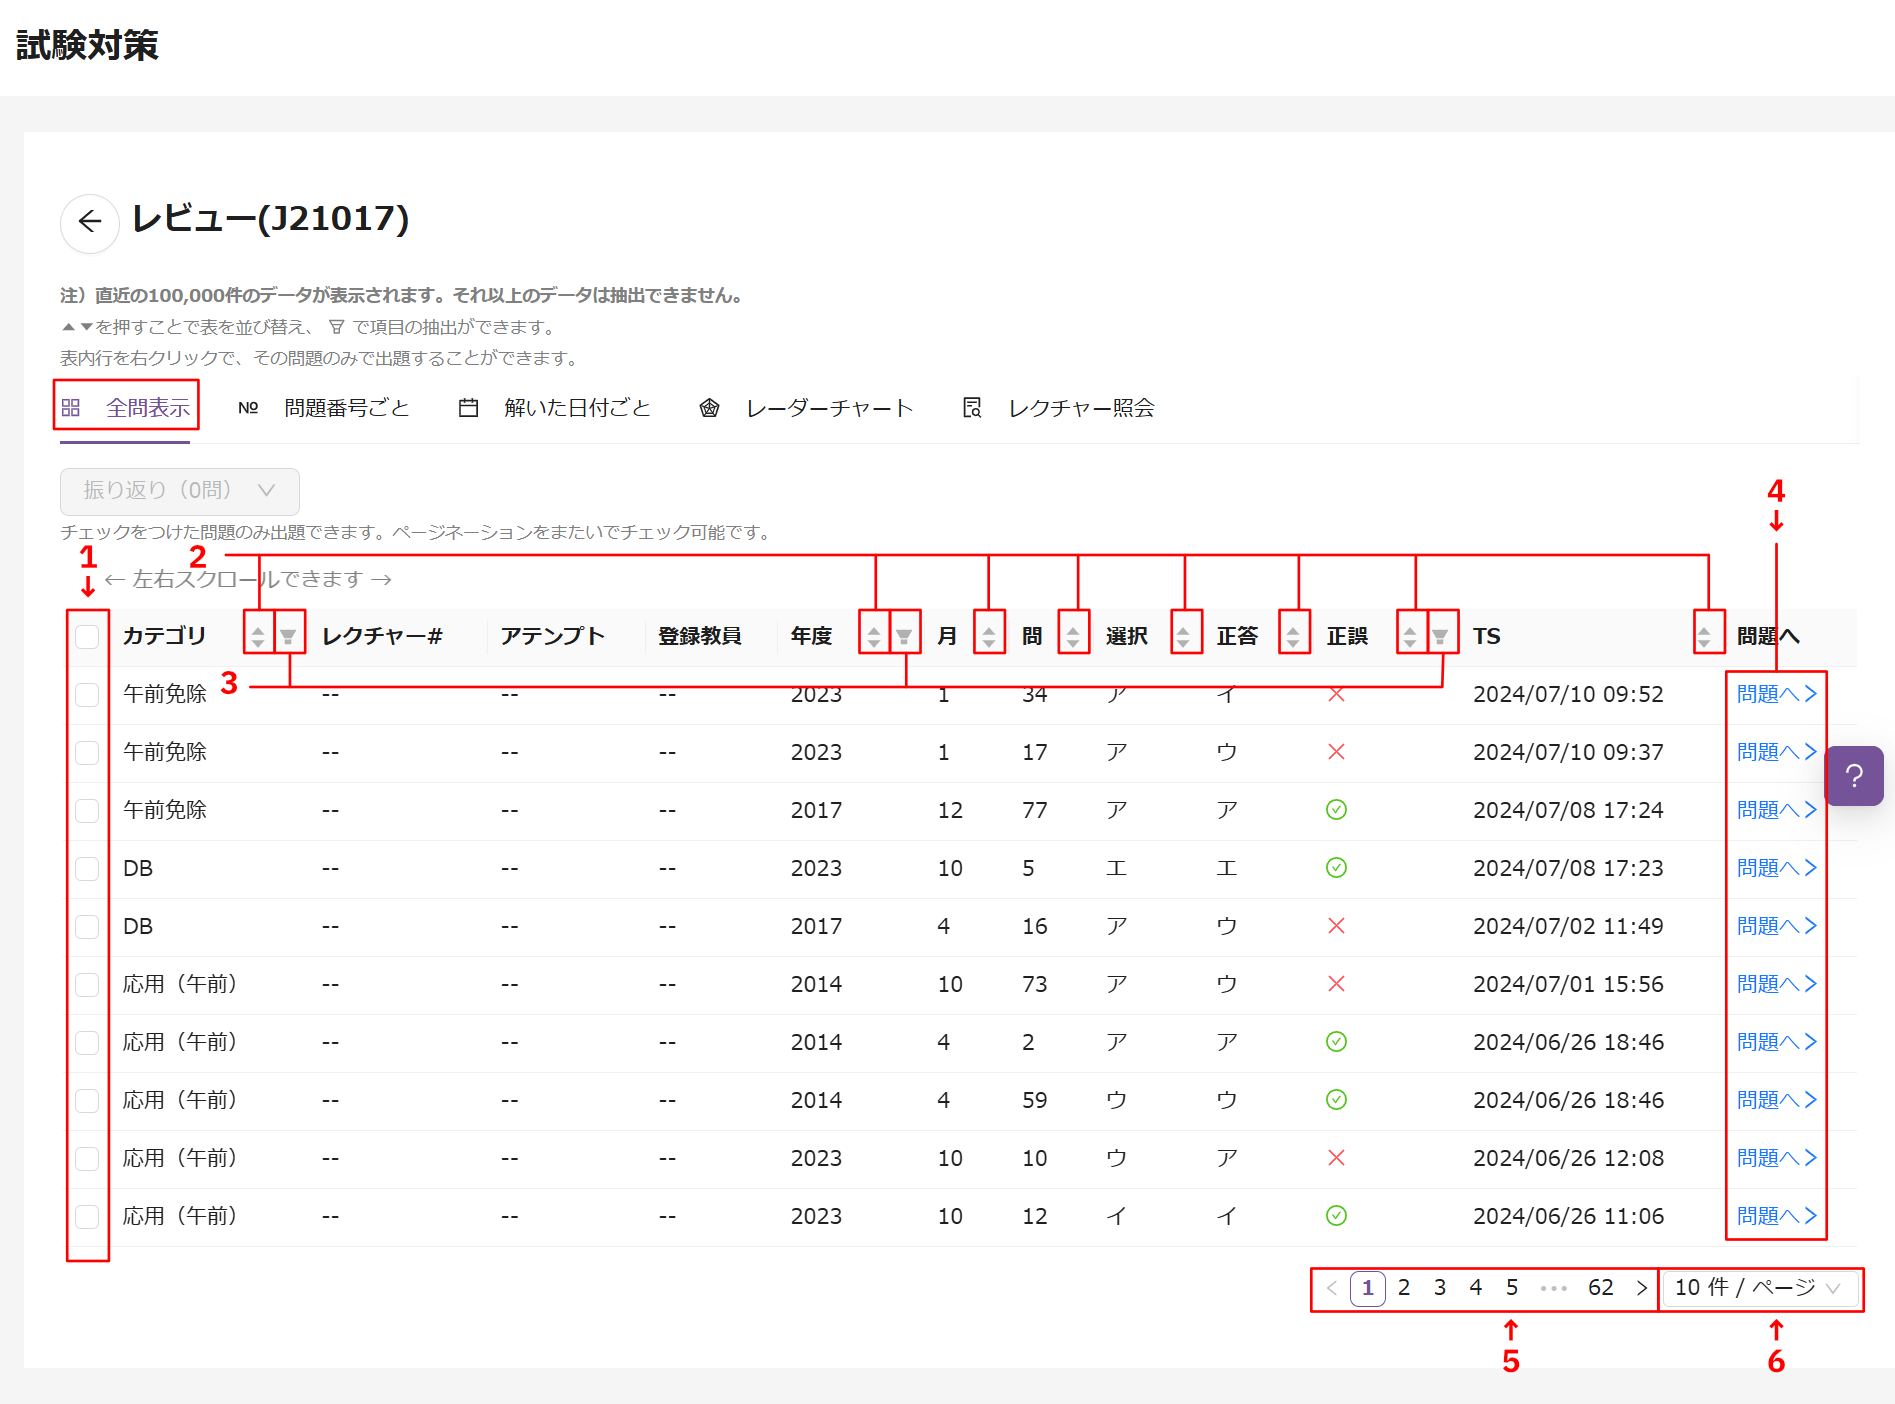Sort table by TS timestamp column
1895x1404 pixels.
(x=1704, y=636)
